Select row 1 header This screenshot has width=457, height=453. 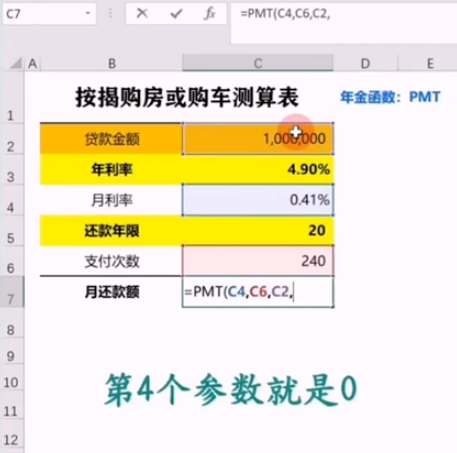[11, 98]
